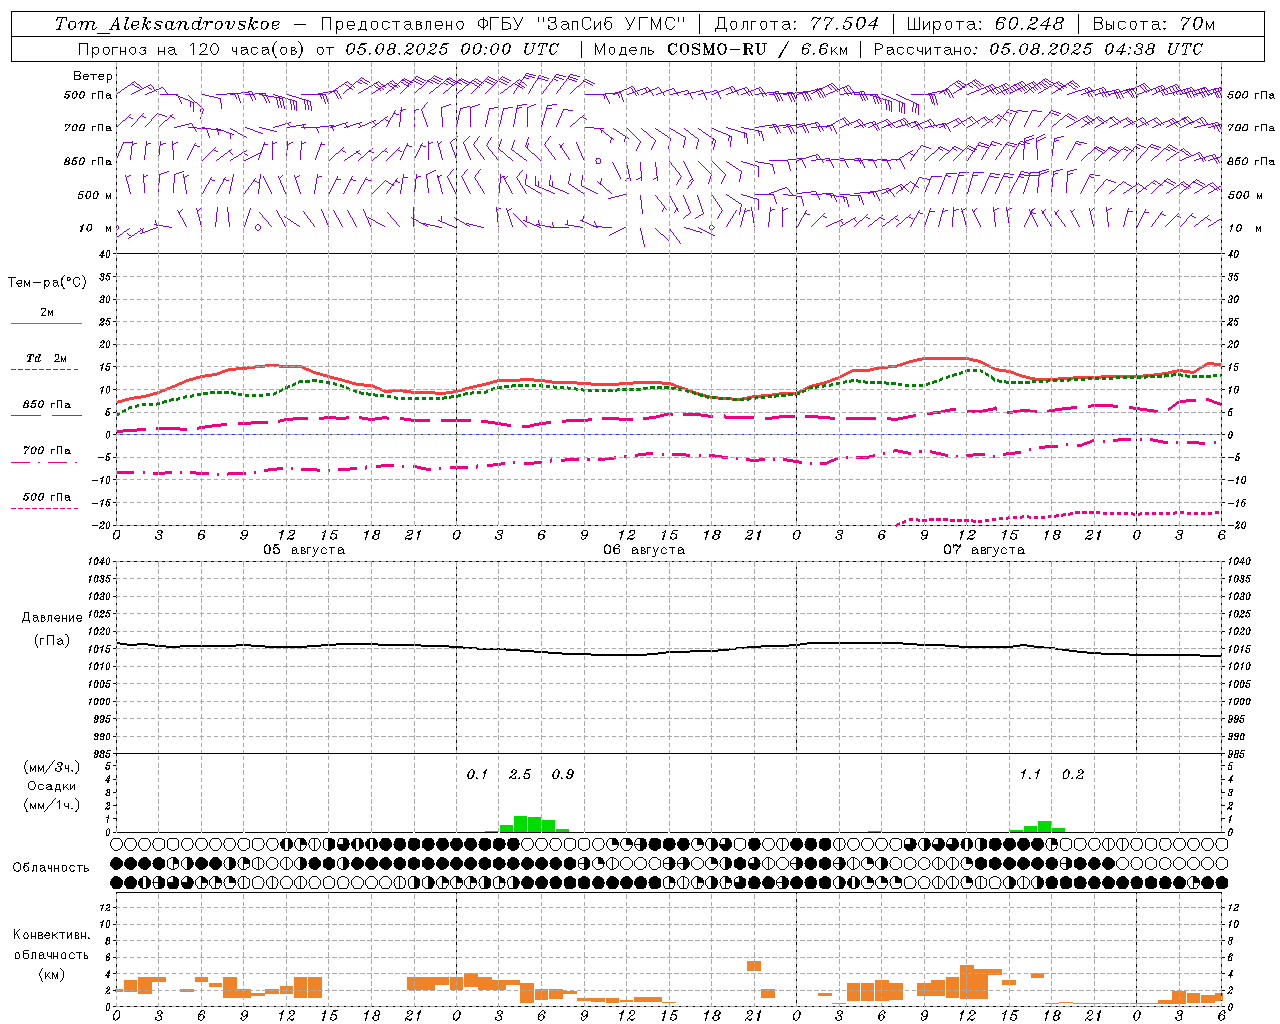Click the 'Рассчитано: 05.08.2025 04:38 UTC' timestamp
Screen dimensions: 1280x1024
point(1038,49)
